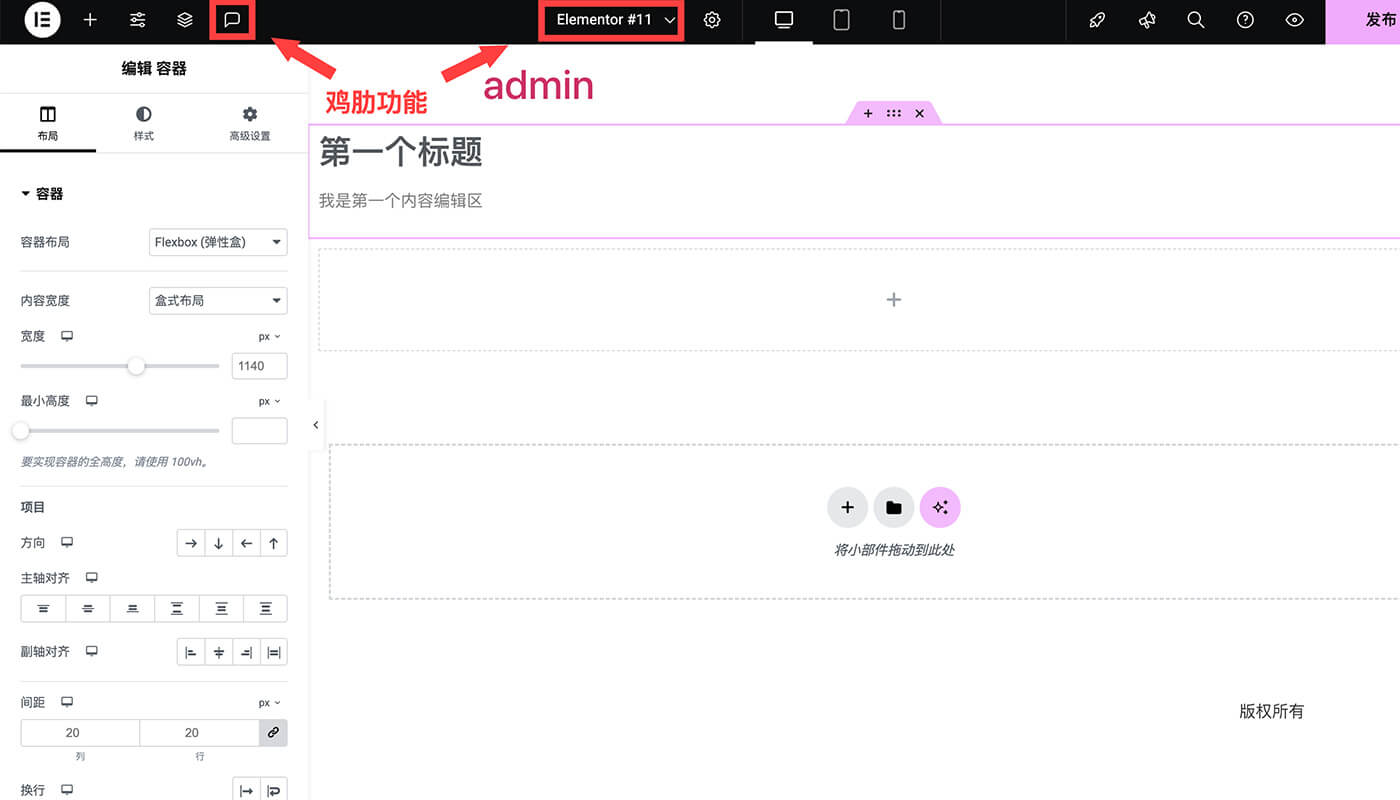Set direction to column down arrow
This screenshot has height=800, width=1400.
coord(218,543)
